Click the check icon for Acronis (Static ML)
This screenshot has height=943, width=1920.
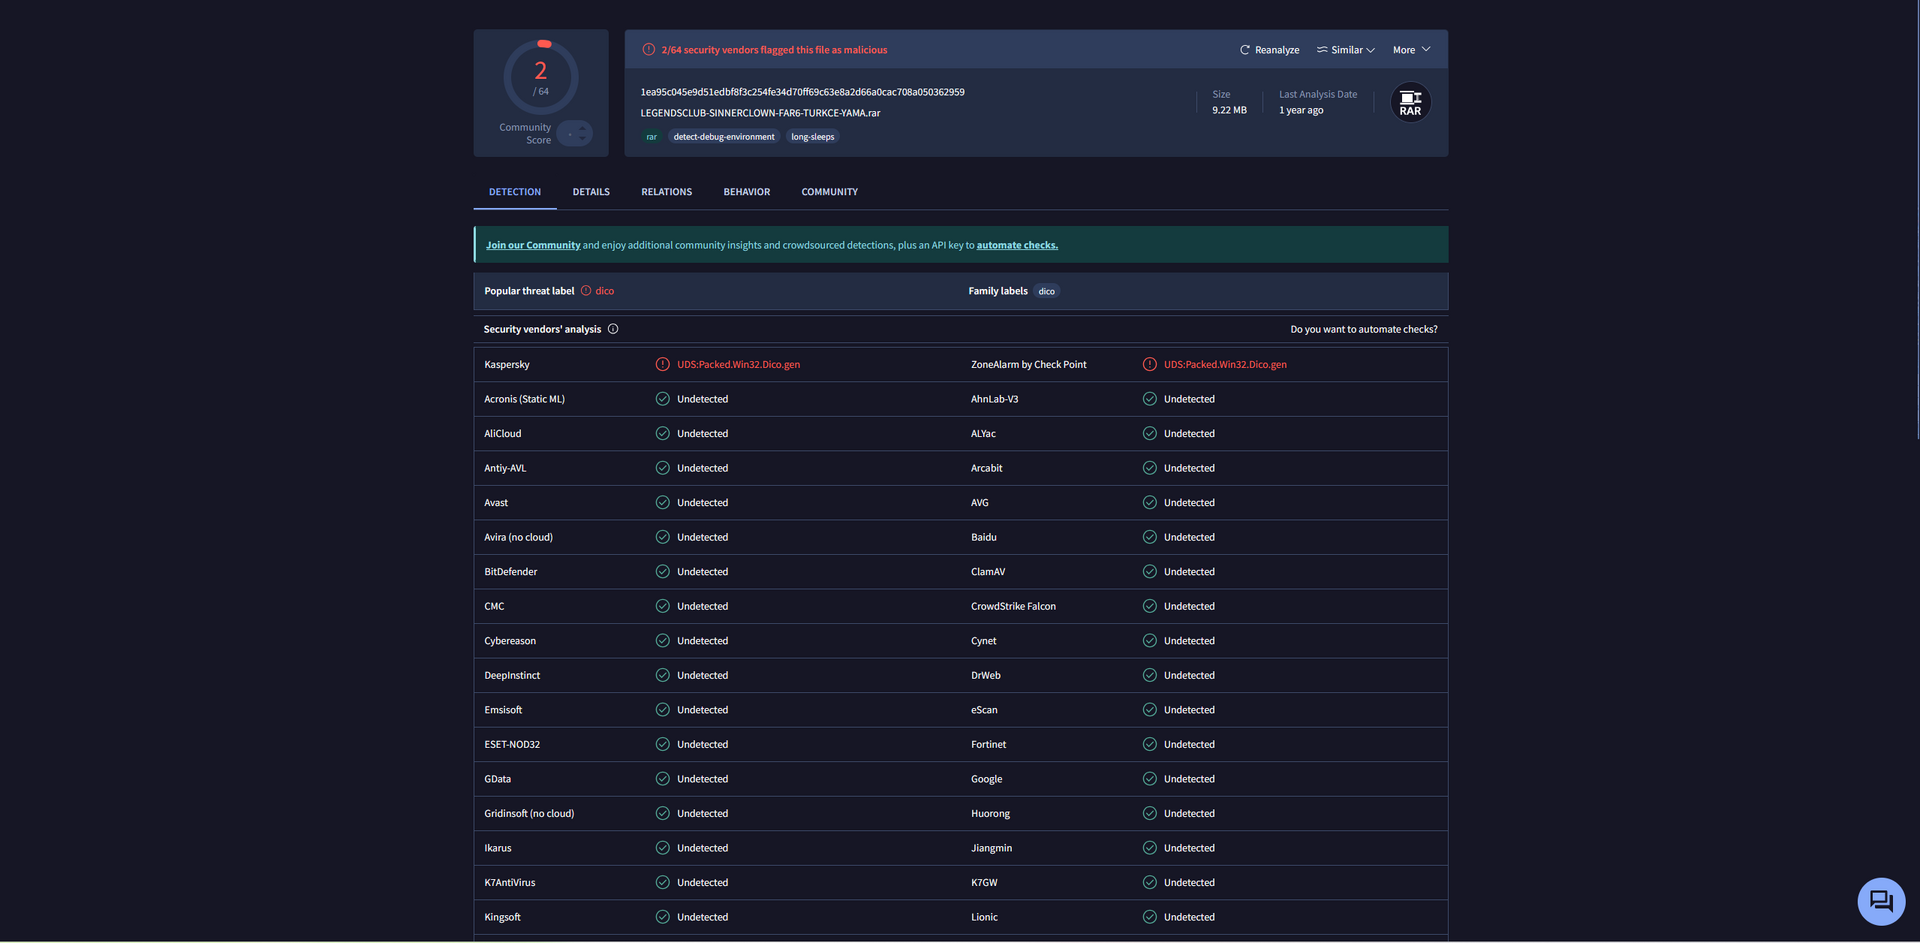pyautogui.click(x=662, y=399)
